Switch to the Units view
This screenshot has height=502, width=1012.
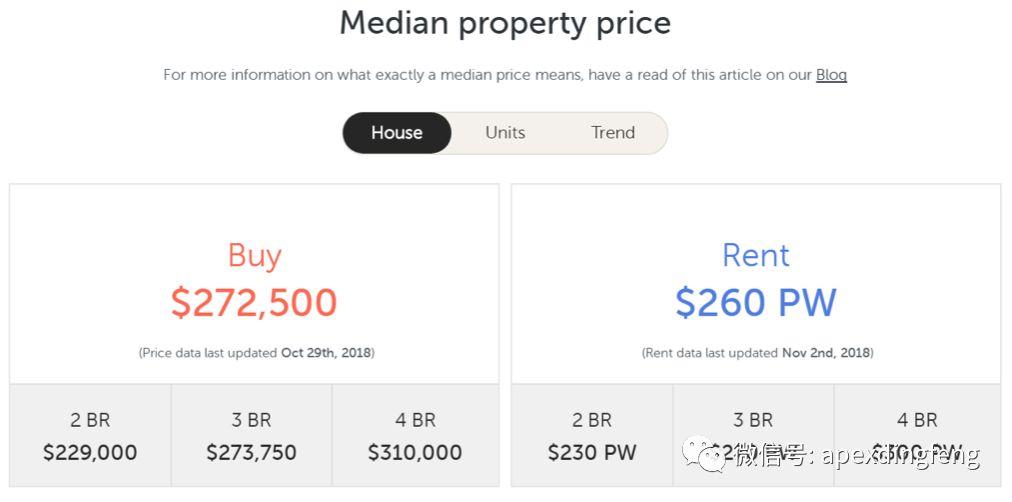[x=505, y=133]
